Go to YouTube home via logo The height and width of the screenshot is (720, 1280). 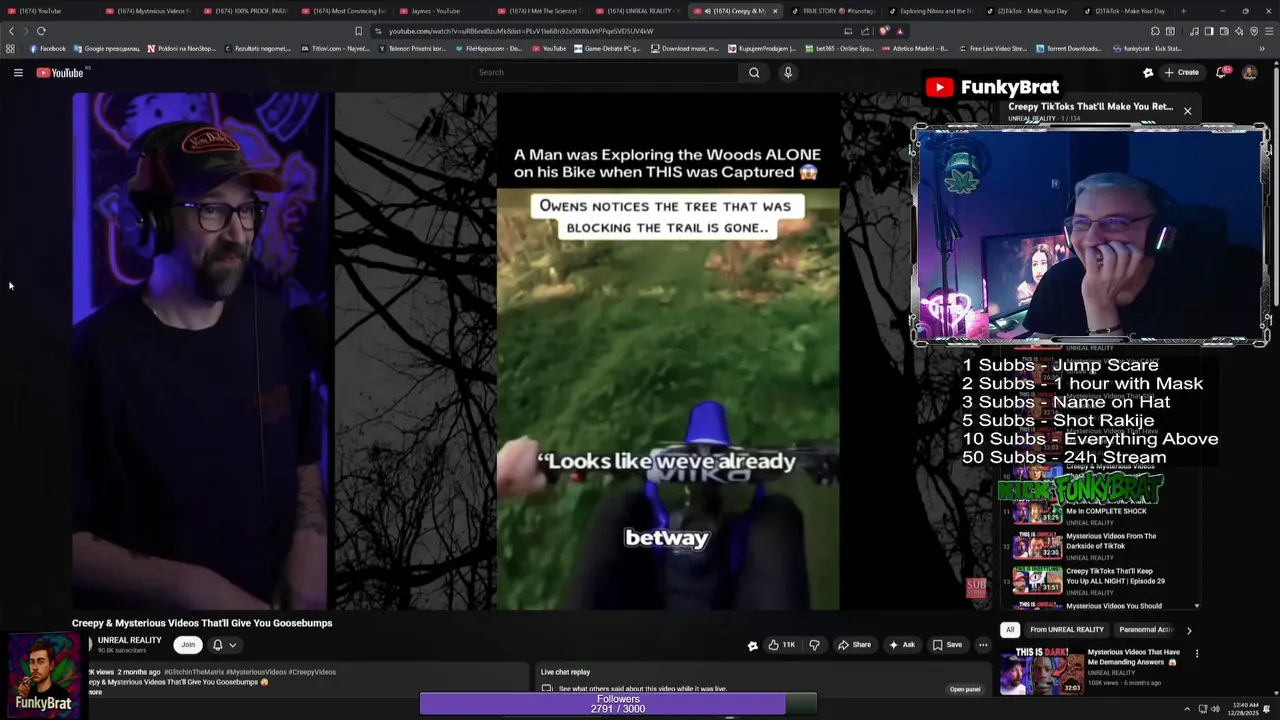(x=60, y=72)
